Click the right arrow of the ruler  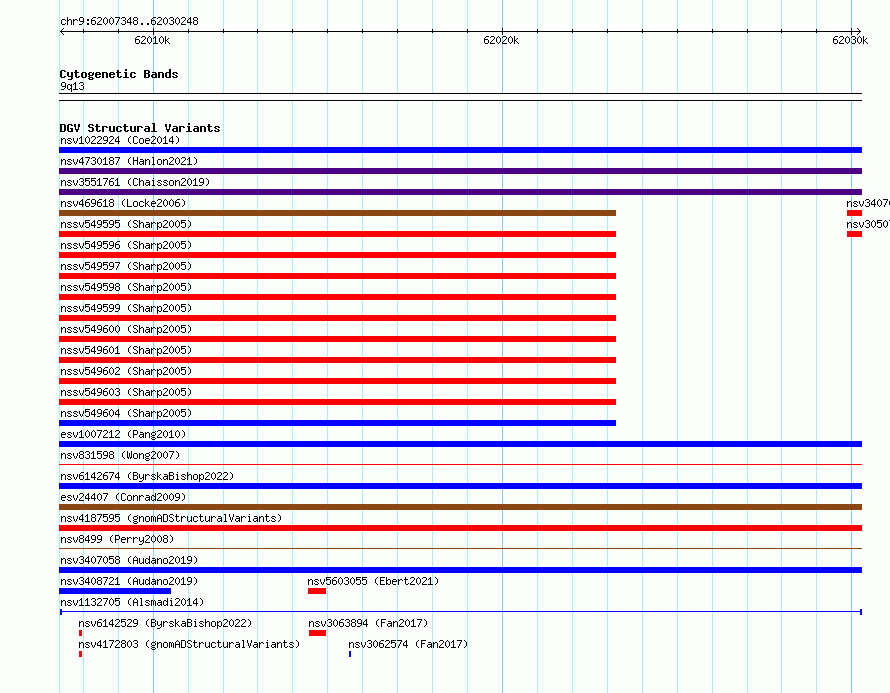[x=858, y=31]
